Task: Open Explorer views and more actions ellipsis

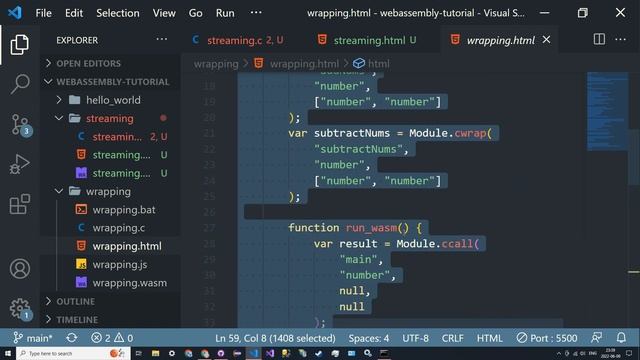Action: tap(162, 40)
